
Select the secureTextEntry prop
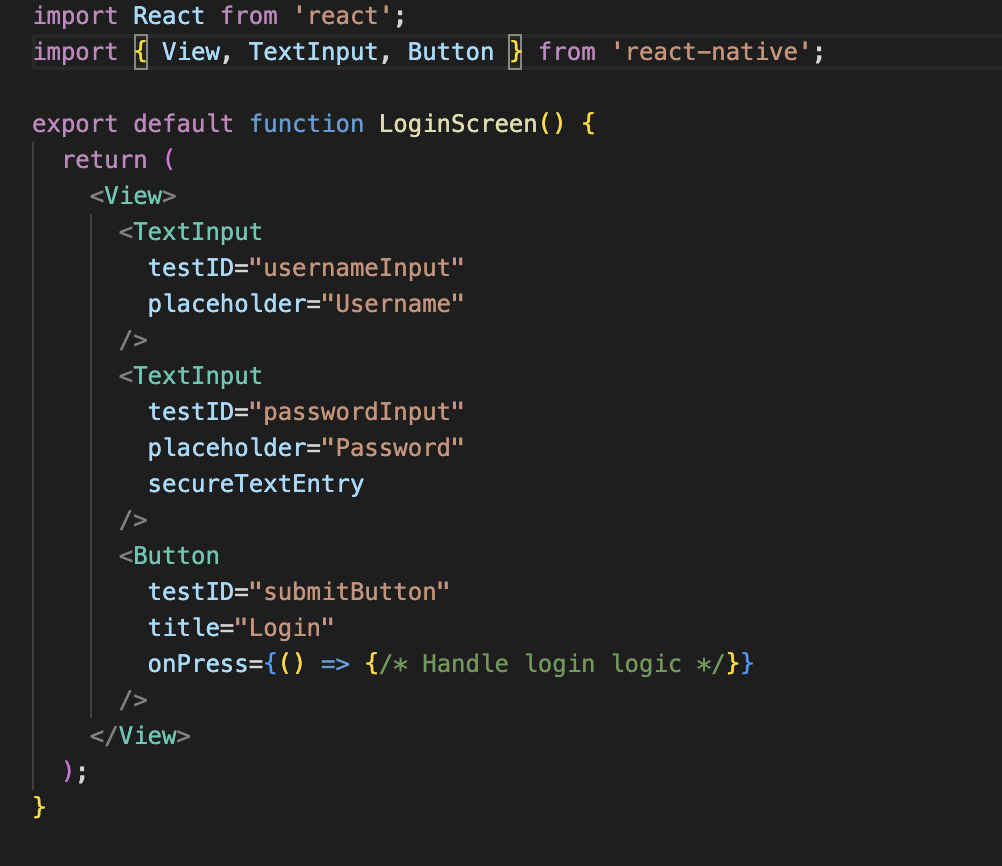(256, 484)
